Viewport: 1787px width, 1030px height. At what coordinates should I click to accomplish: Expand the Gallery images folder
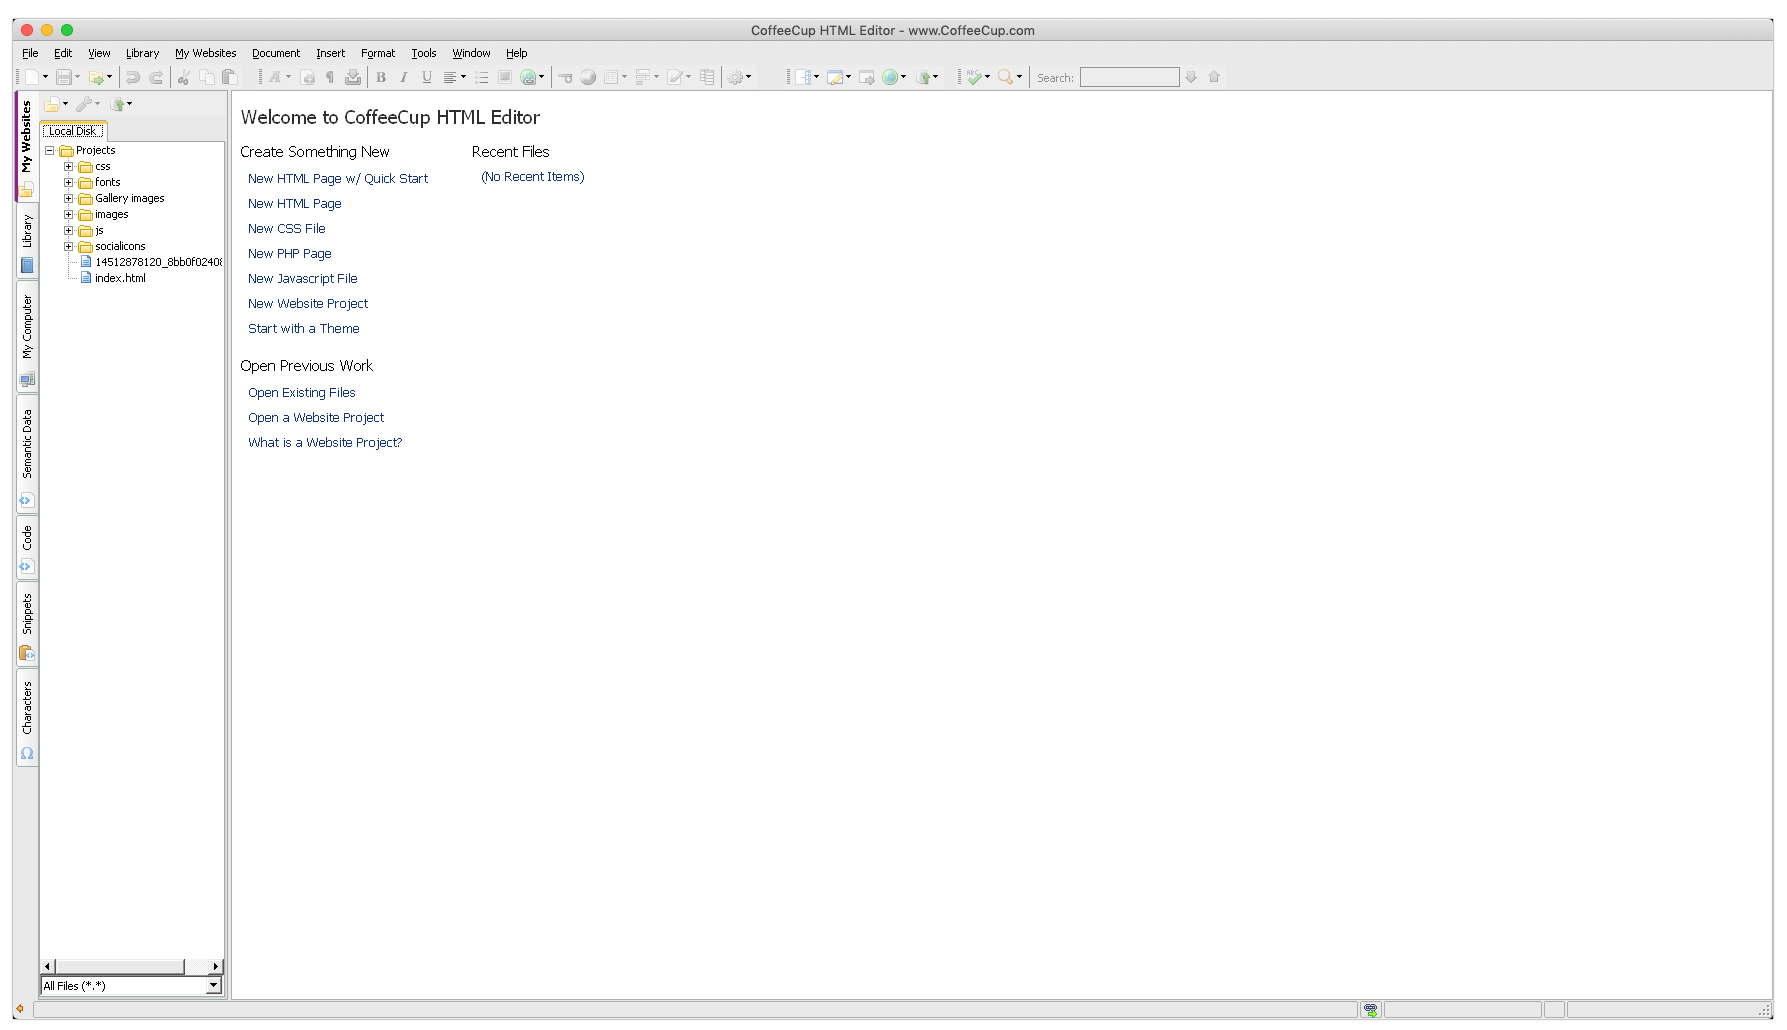pos(69,198)
